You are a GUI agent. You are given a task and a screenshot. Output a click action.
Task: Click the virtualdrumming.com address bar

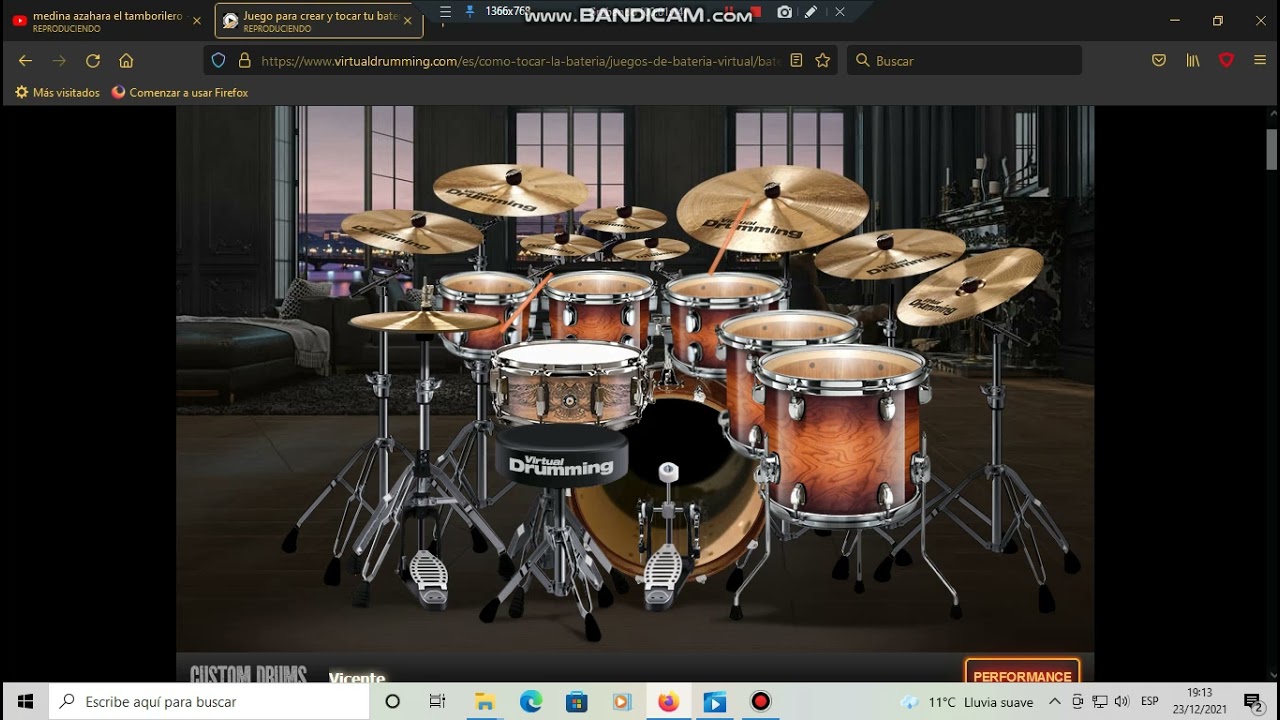[520, 61]
